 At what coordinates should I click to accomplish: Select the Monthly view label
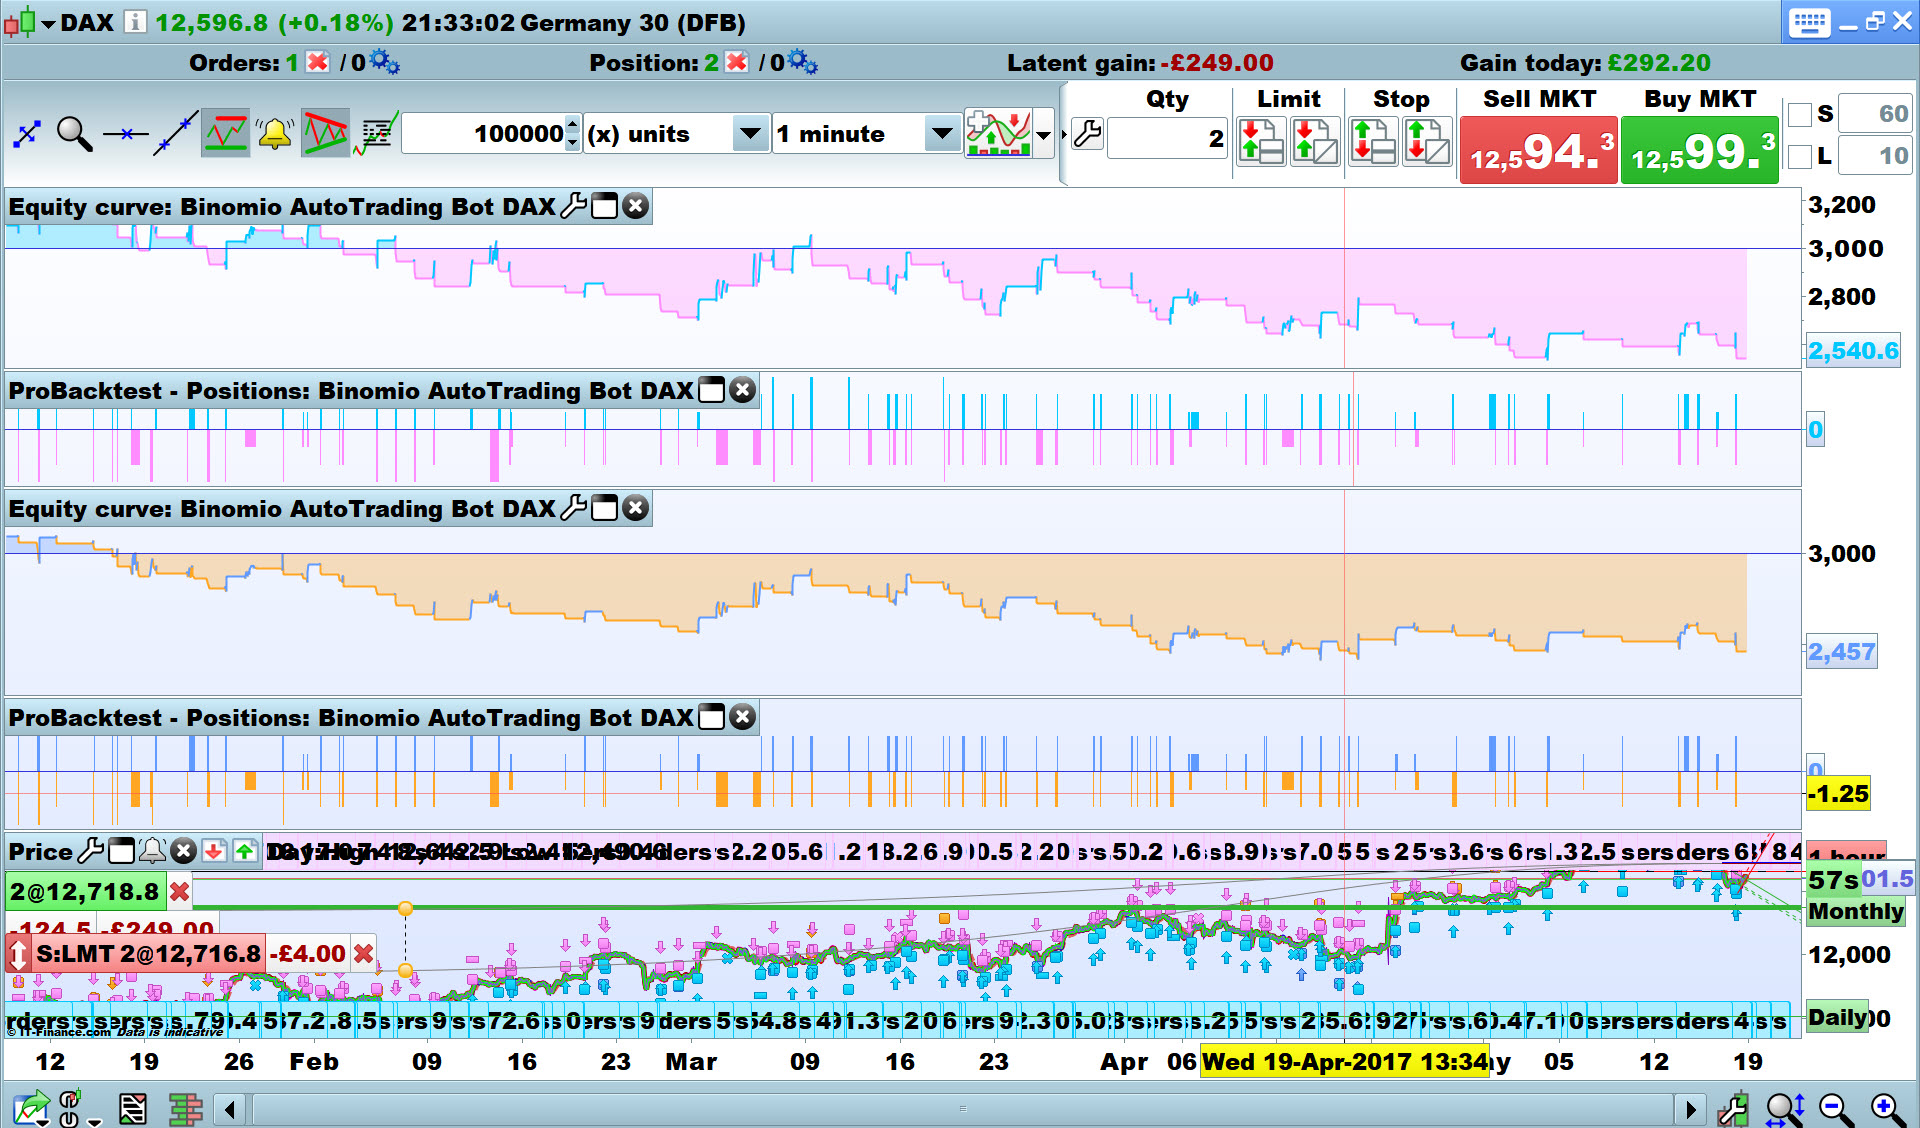click(x=1855, y=911)
